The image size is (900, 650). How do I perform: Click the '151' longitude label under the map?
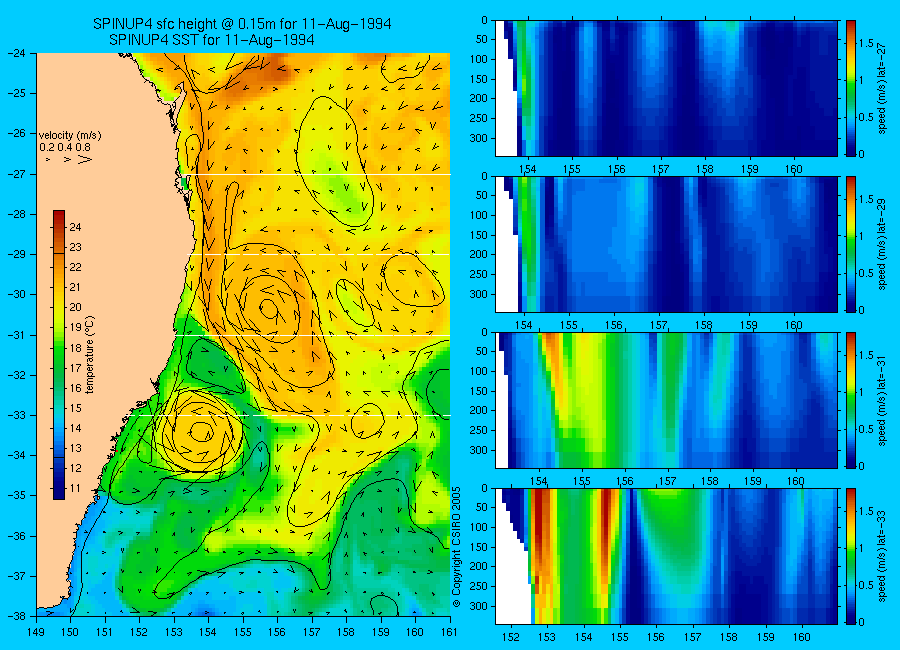click(x=105, y=632)
